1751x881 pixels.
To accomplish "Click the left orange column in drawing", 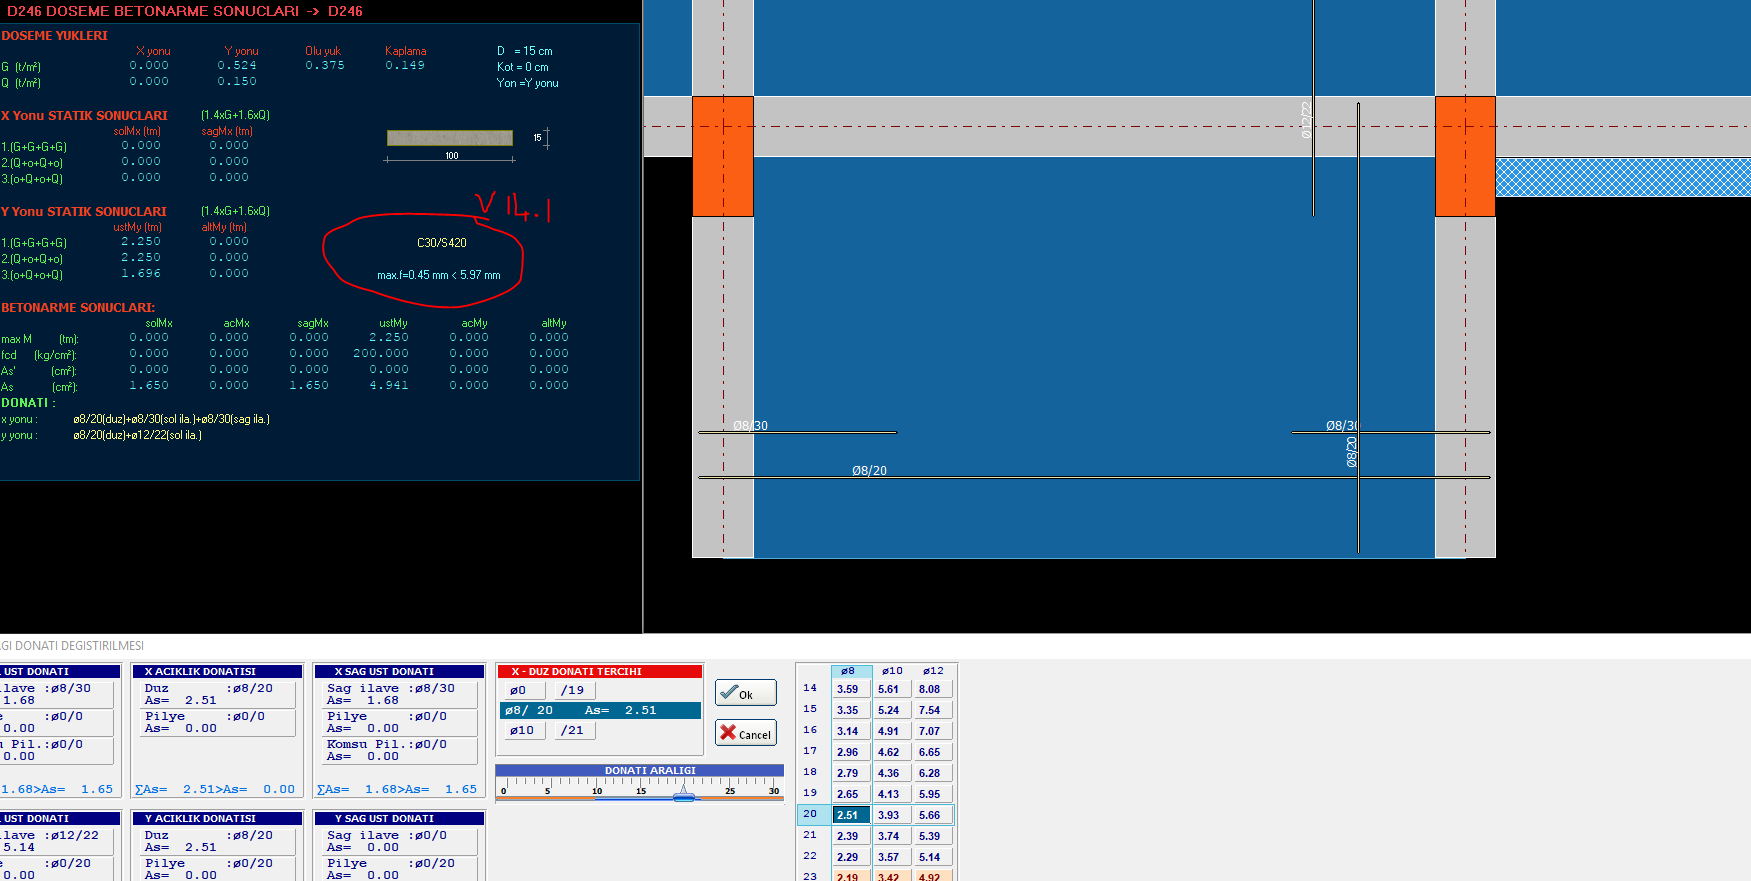I will point(722,156).
